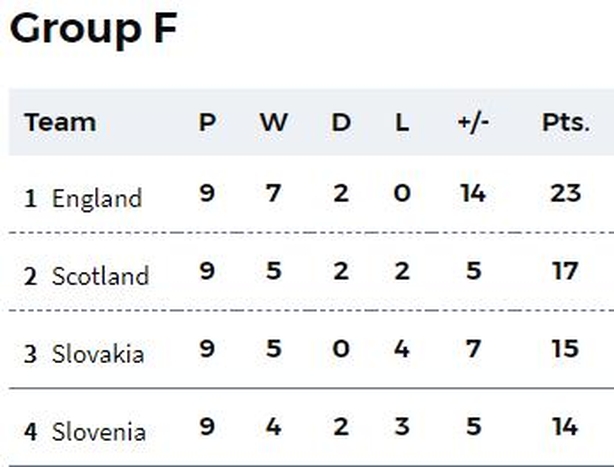The width and height of the screenshot is (614, 467).
Task: Select the L column header
Action: pyautogui.click(x=402, y=122)
